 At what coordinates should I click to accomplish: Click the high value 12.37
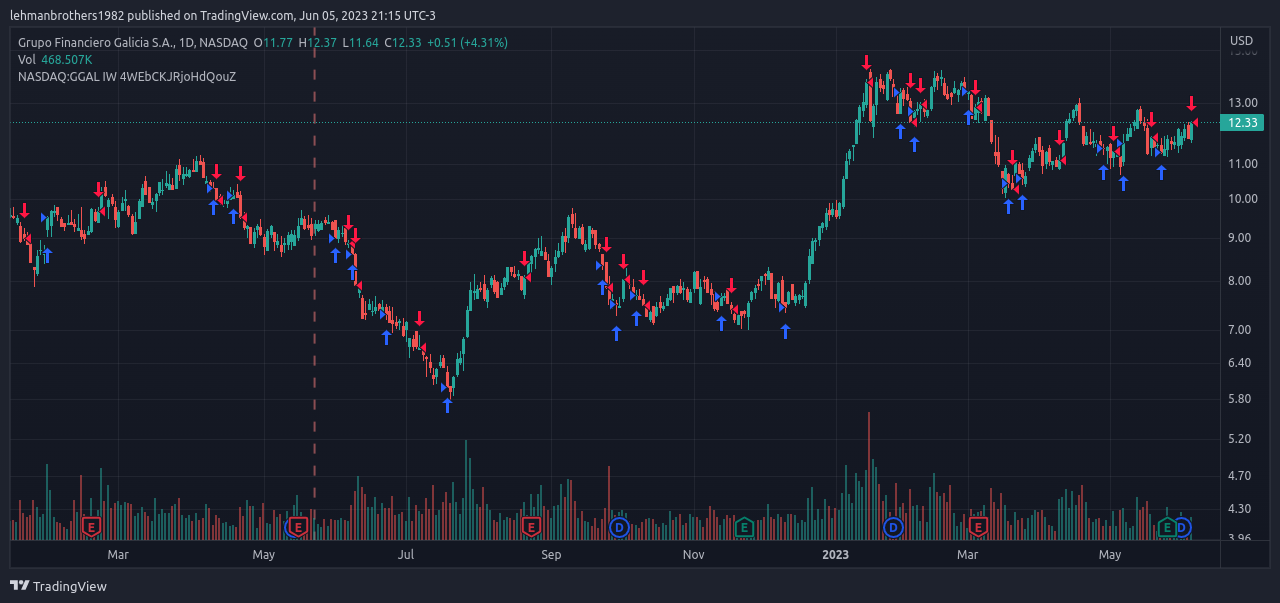click(x=322, y=43)
